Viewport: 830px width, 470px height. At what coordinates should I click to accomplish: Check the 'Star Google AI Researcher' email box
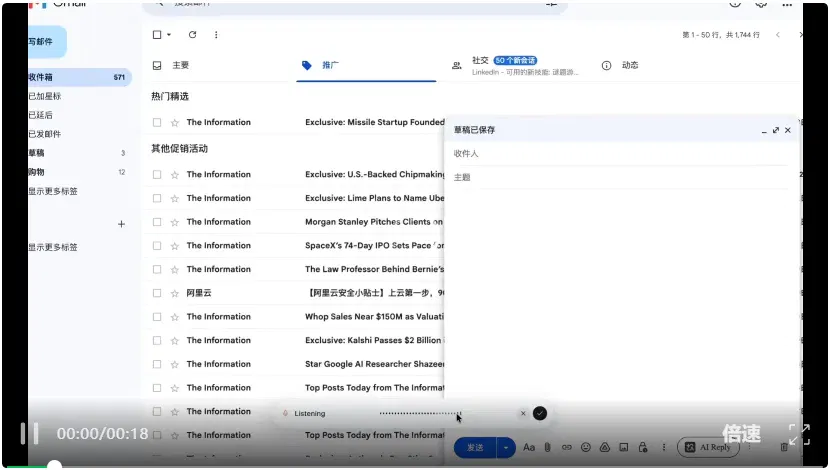pos(157,365)
